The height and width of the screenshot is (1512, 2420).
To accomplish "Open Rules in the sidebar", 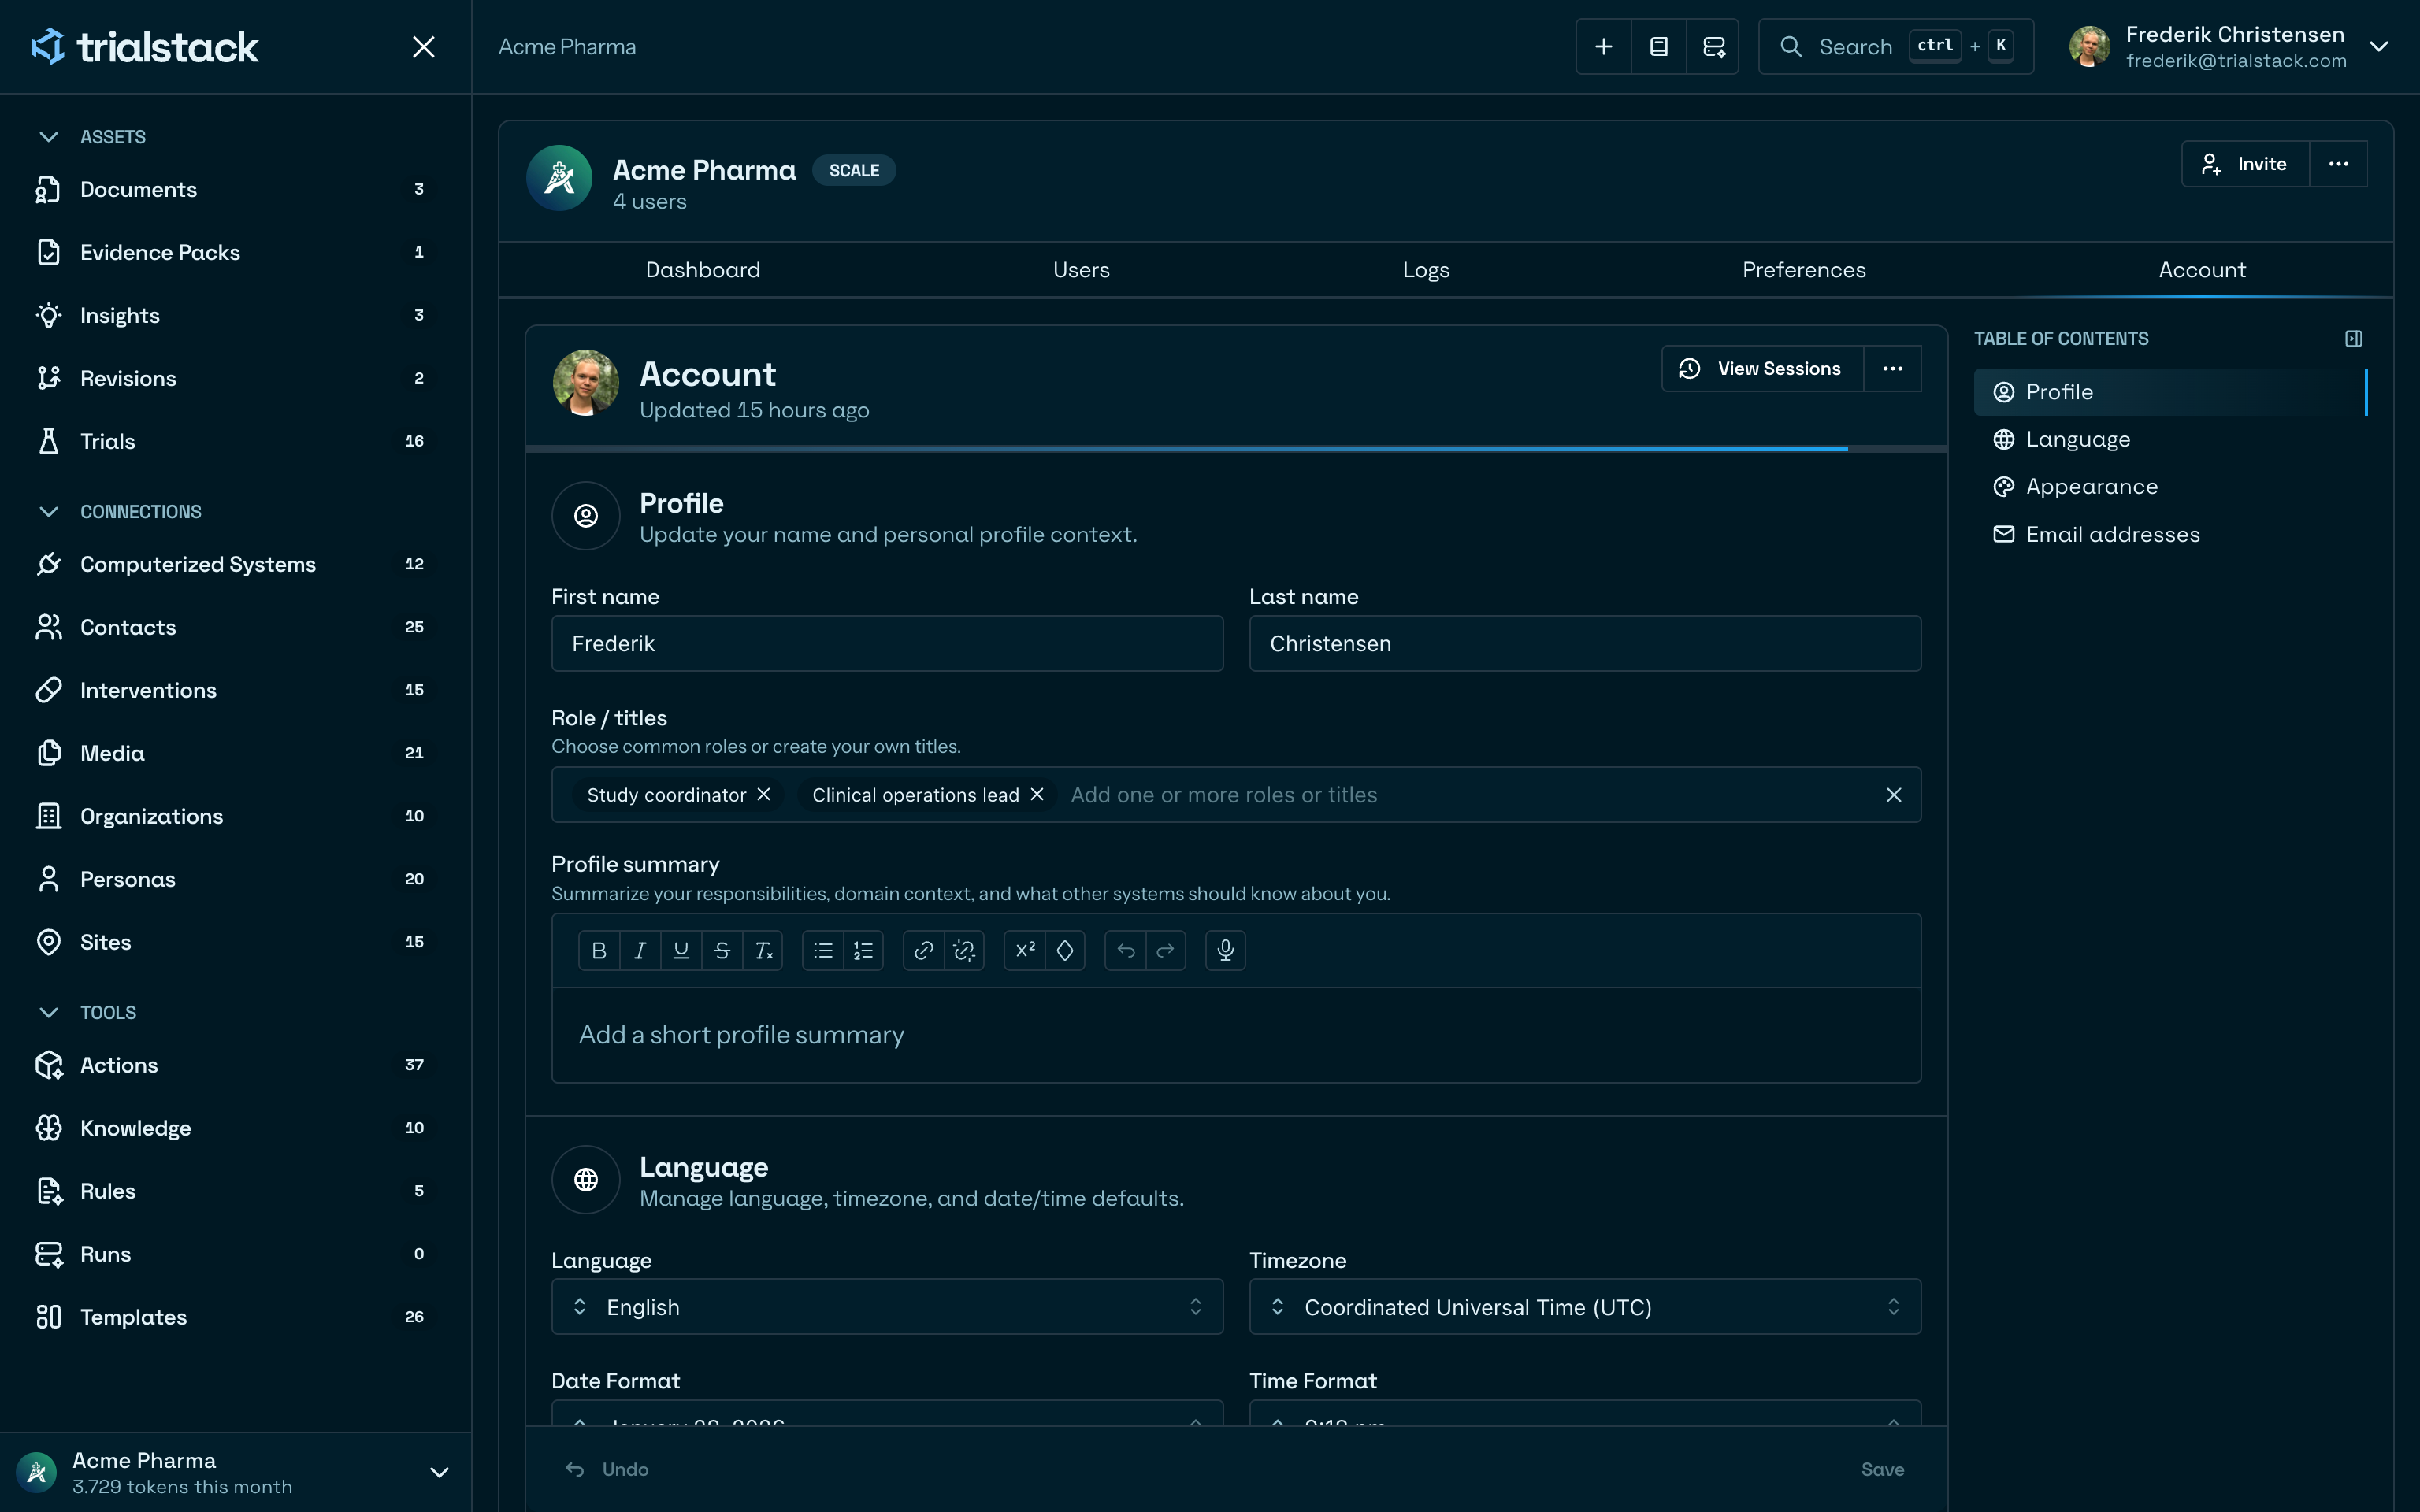I will coord(236,1191).
